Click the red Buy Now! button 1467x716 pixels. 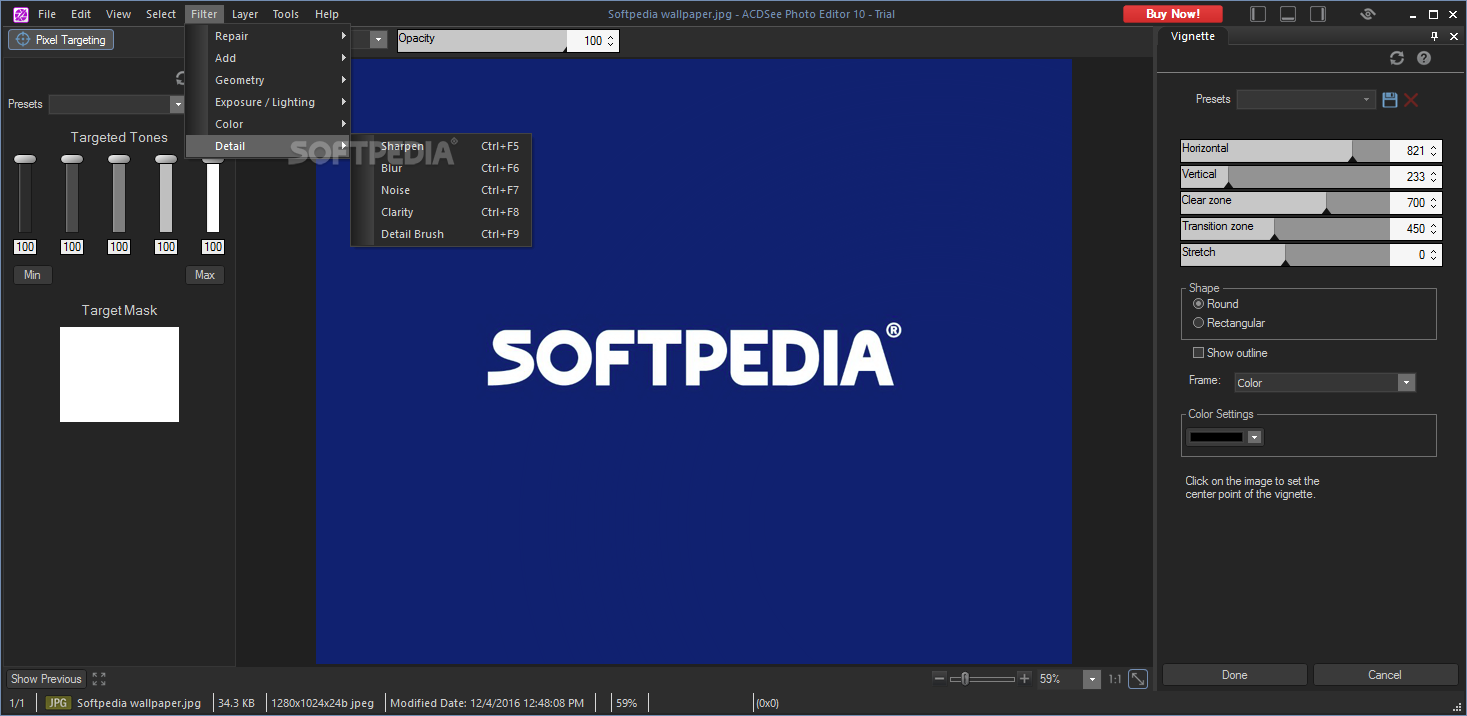pyautogui.click(x=1173, y=14)
